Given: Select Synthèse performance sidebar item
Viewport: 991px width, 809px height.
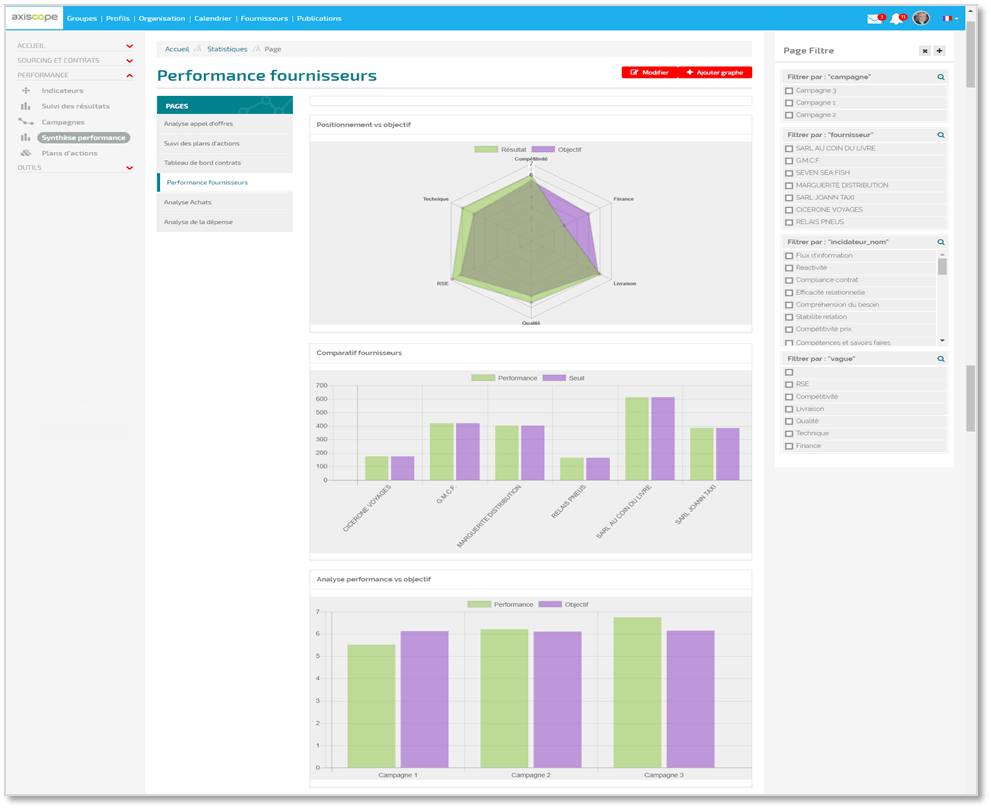Looking at the screenshot, I should click(x=83, y=138).
